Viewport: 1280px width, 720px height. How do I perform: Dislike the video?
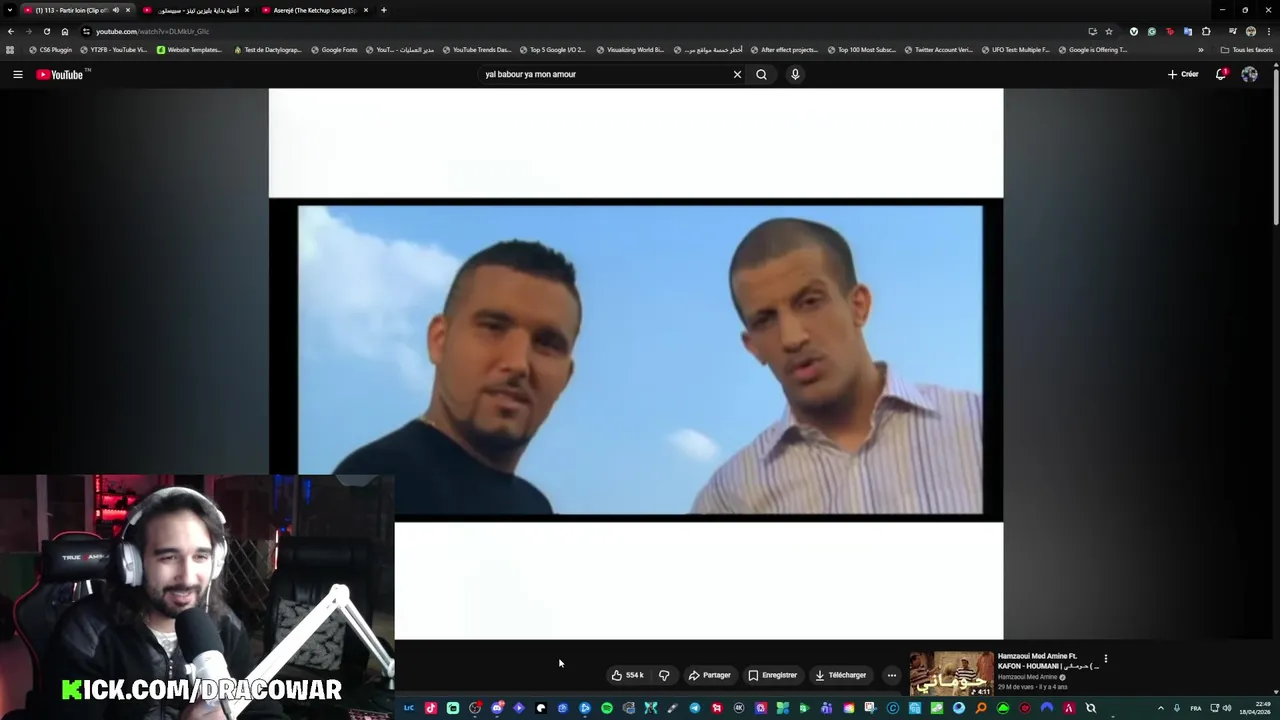664,675
